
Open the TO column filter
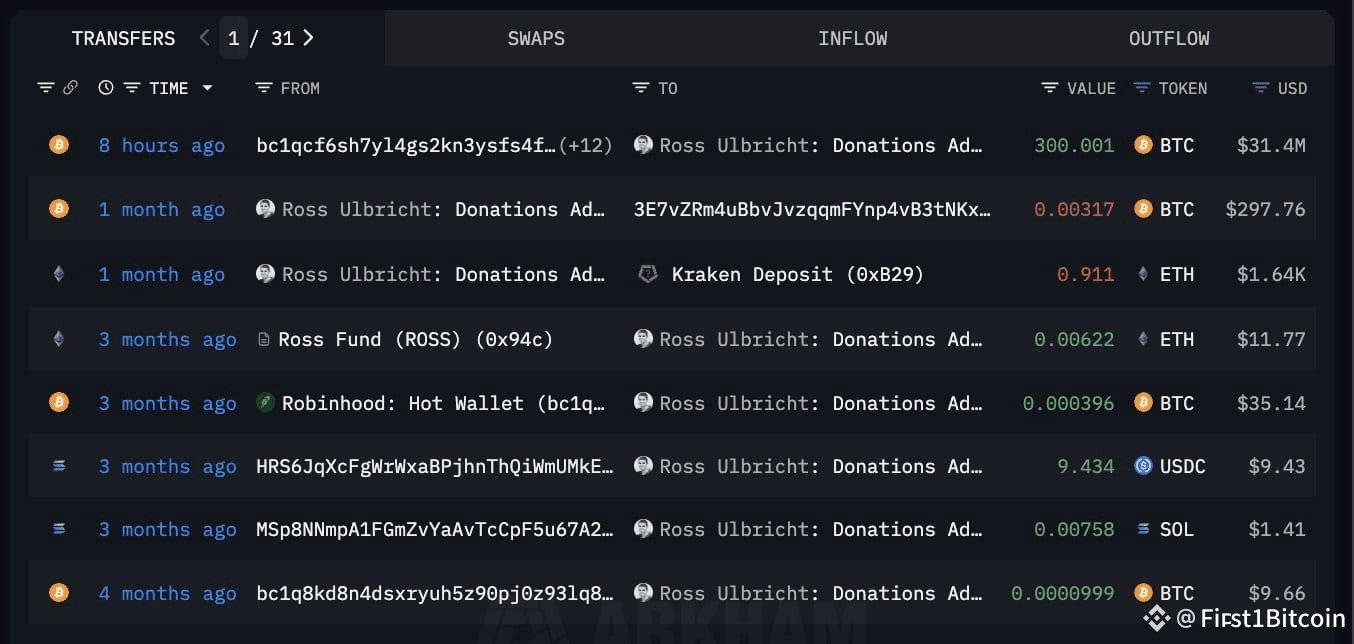641,88
